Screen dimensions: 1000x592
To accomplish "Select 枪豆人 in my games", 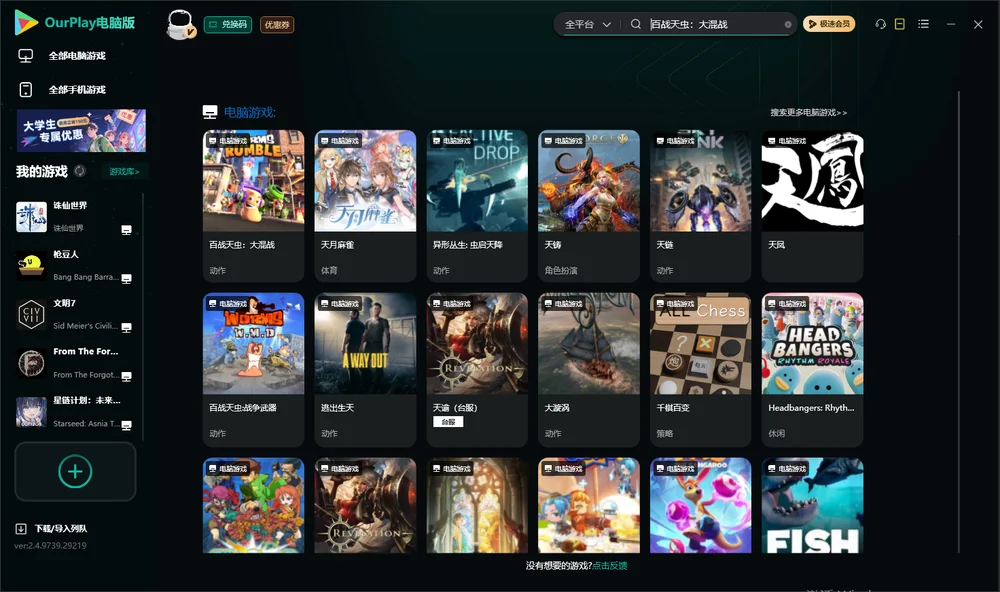I will pos(75,265).
